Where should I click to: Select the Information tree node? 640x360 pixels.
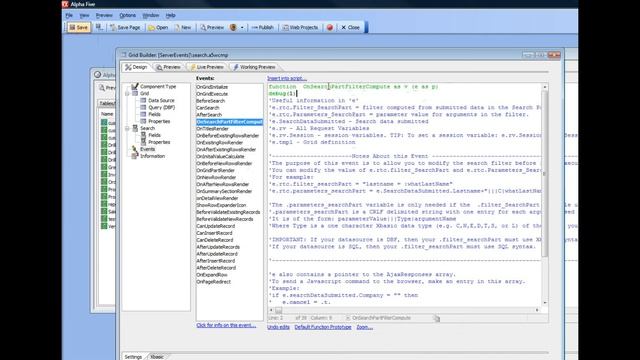click(152, 156)
